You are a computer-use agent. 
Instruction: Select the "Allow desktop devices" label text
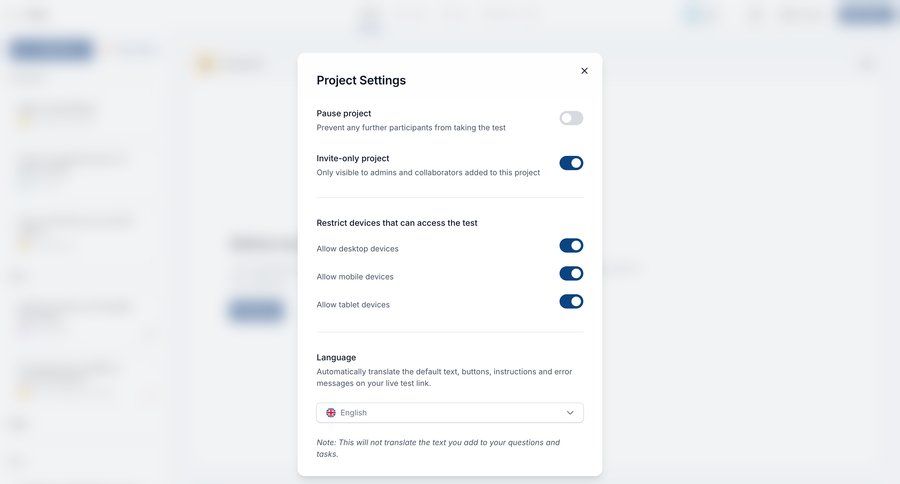357,249
